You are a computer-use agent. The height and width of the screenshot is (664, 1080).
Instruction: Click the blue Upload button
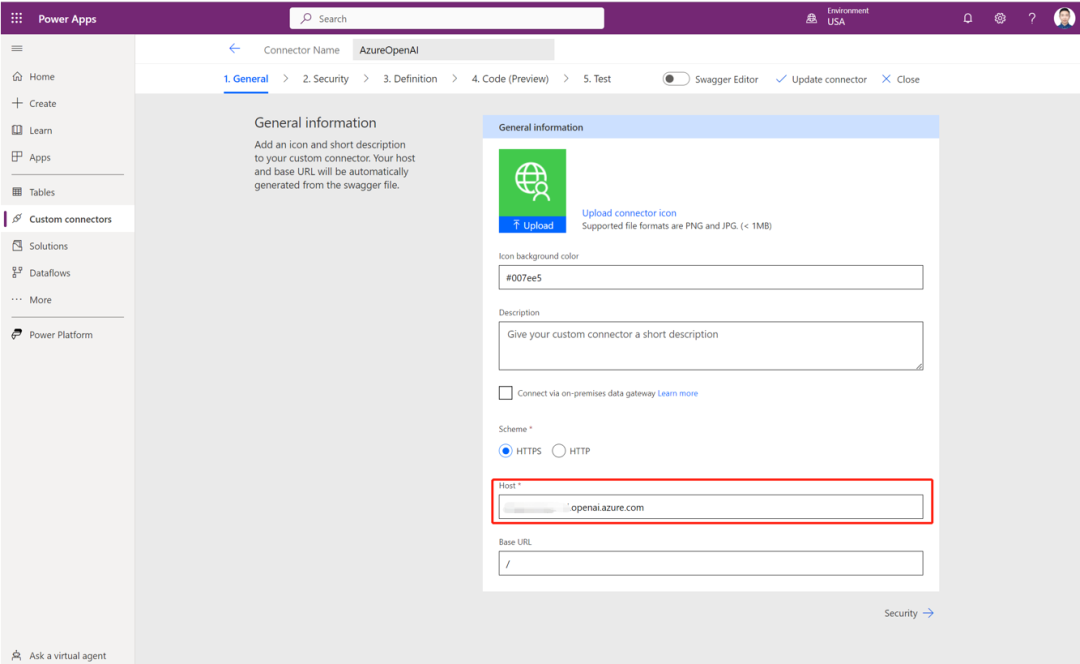532,225
